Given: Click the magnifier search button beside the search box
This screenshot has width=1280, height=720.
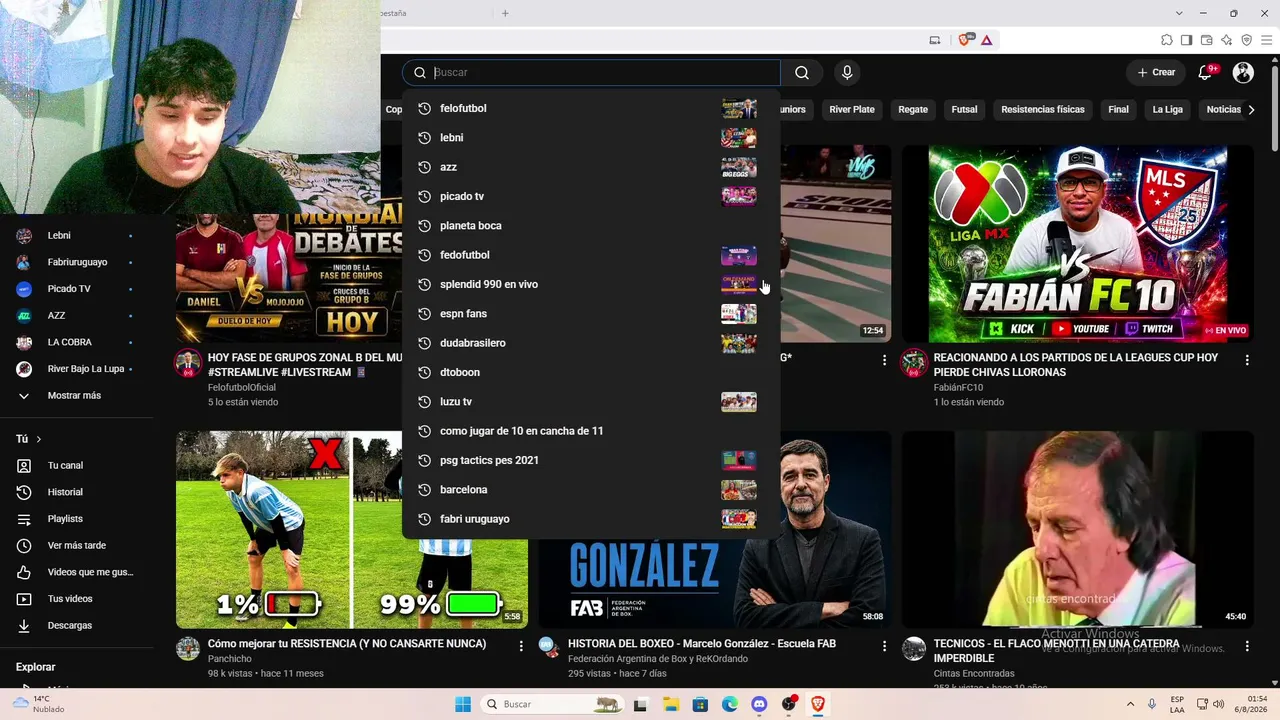Looking at the screenshot, I should [802, 72].
